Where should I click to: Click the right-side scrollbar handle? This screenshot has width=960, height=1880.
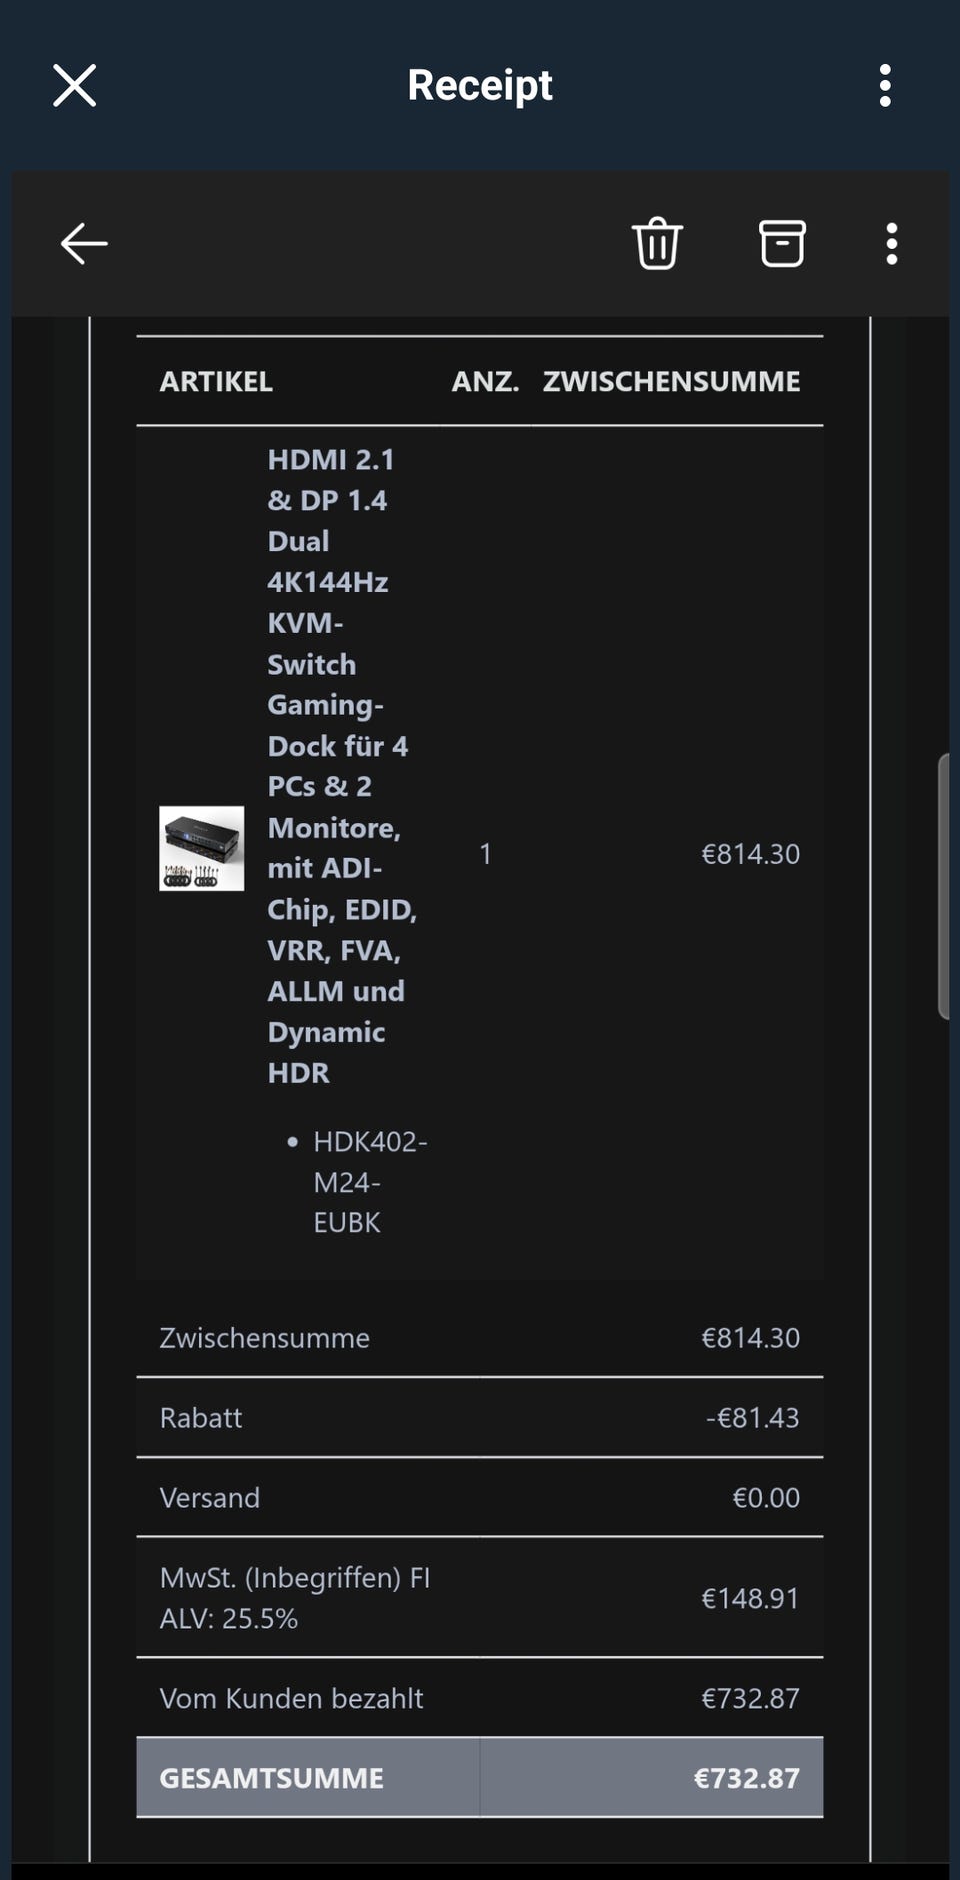coord(943,886)
